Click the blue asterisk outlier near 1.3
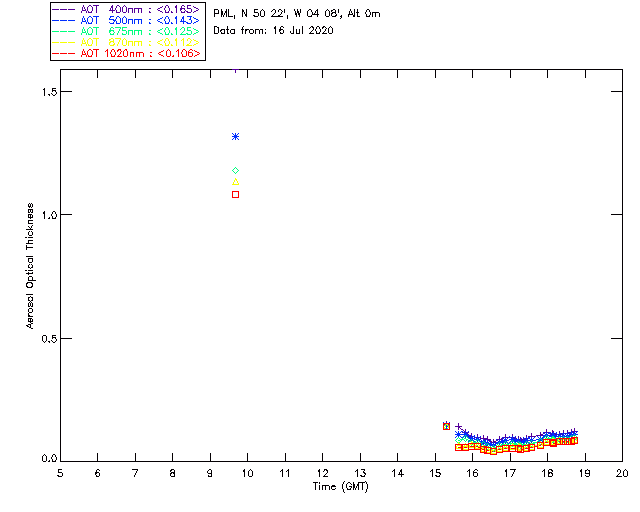Viewport: 640px width, 512px height. click(x=235, y=136)
